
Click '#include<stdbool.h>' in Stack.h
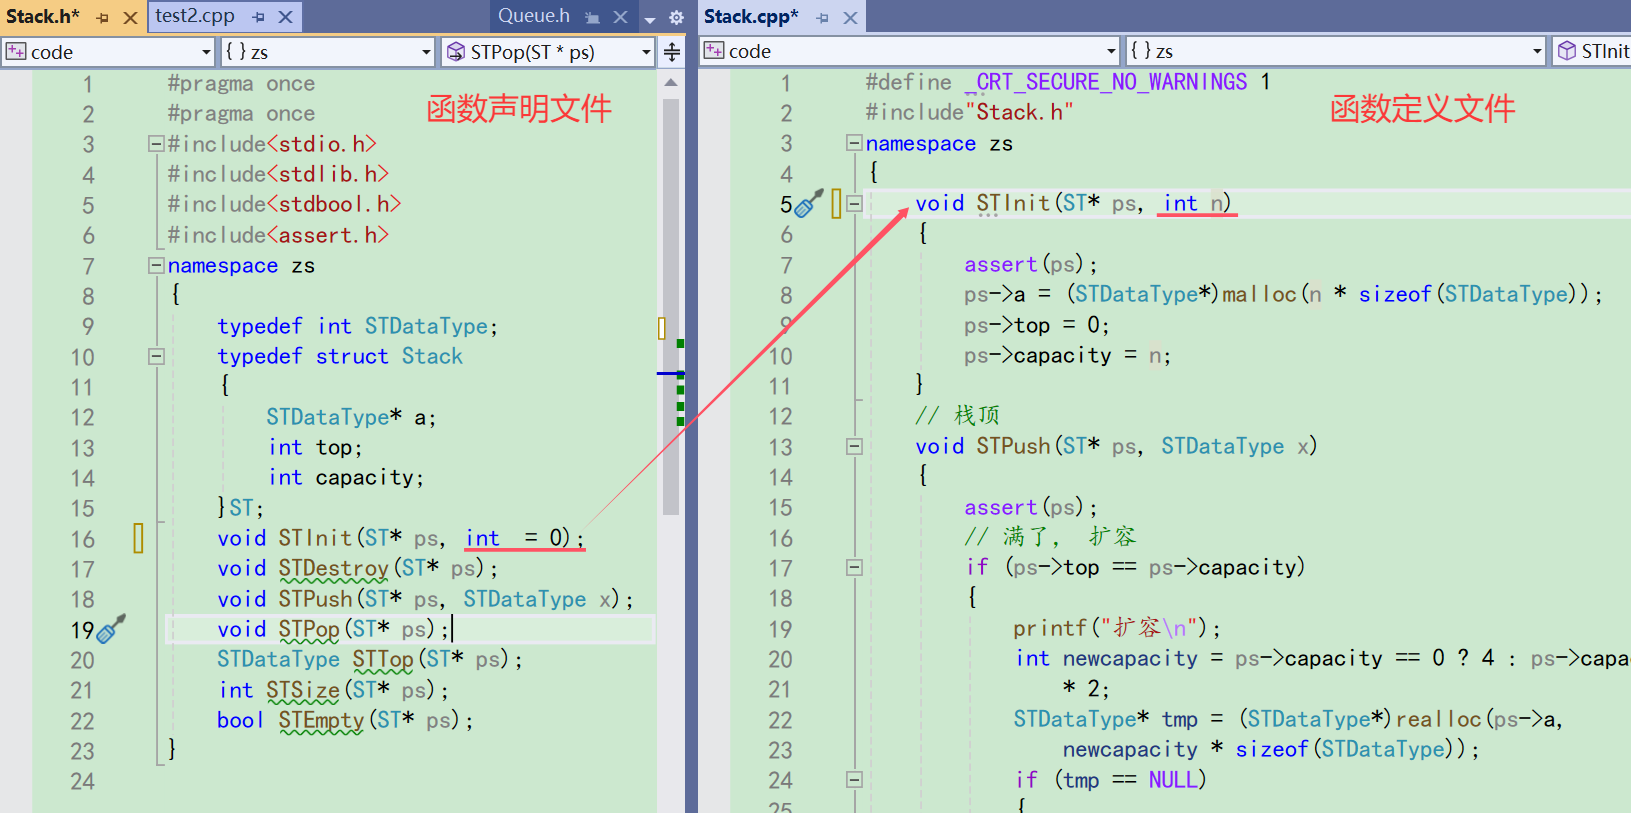tap(284, 204)
